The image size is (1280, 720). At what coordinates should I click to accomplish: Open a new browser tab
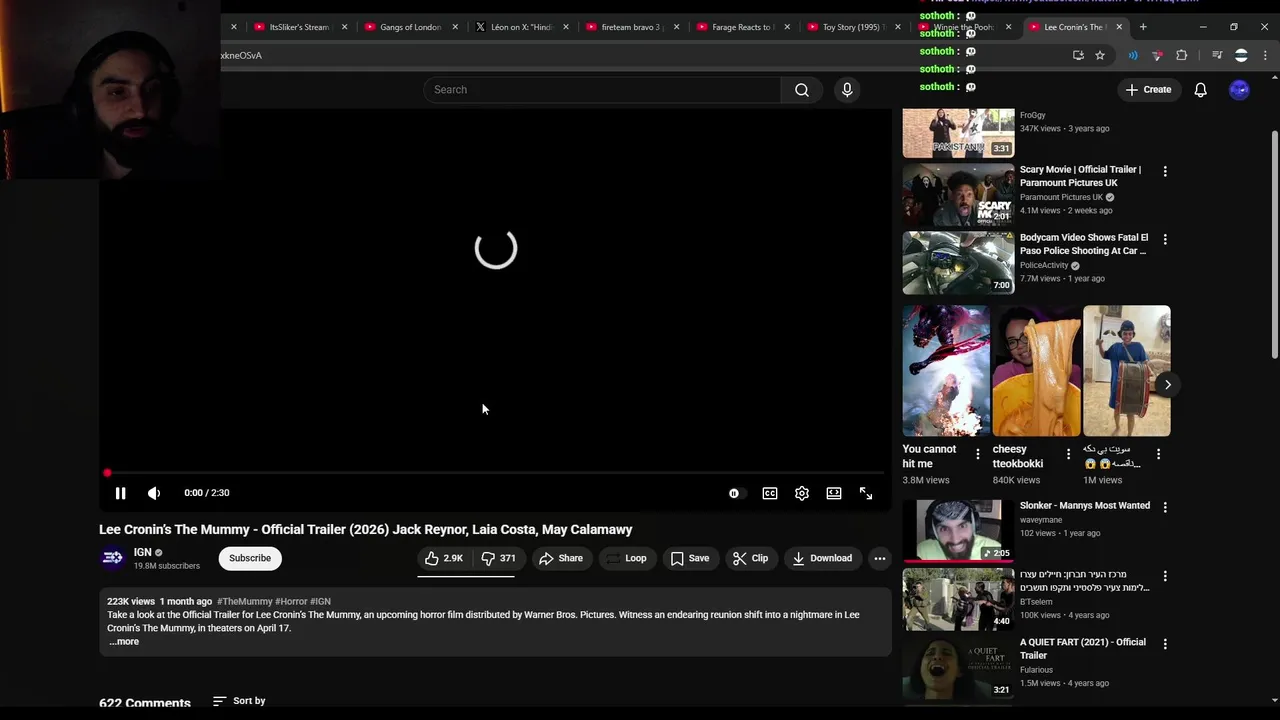point(1143,27)
